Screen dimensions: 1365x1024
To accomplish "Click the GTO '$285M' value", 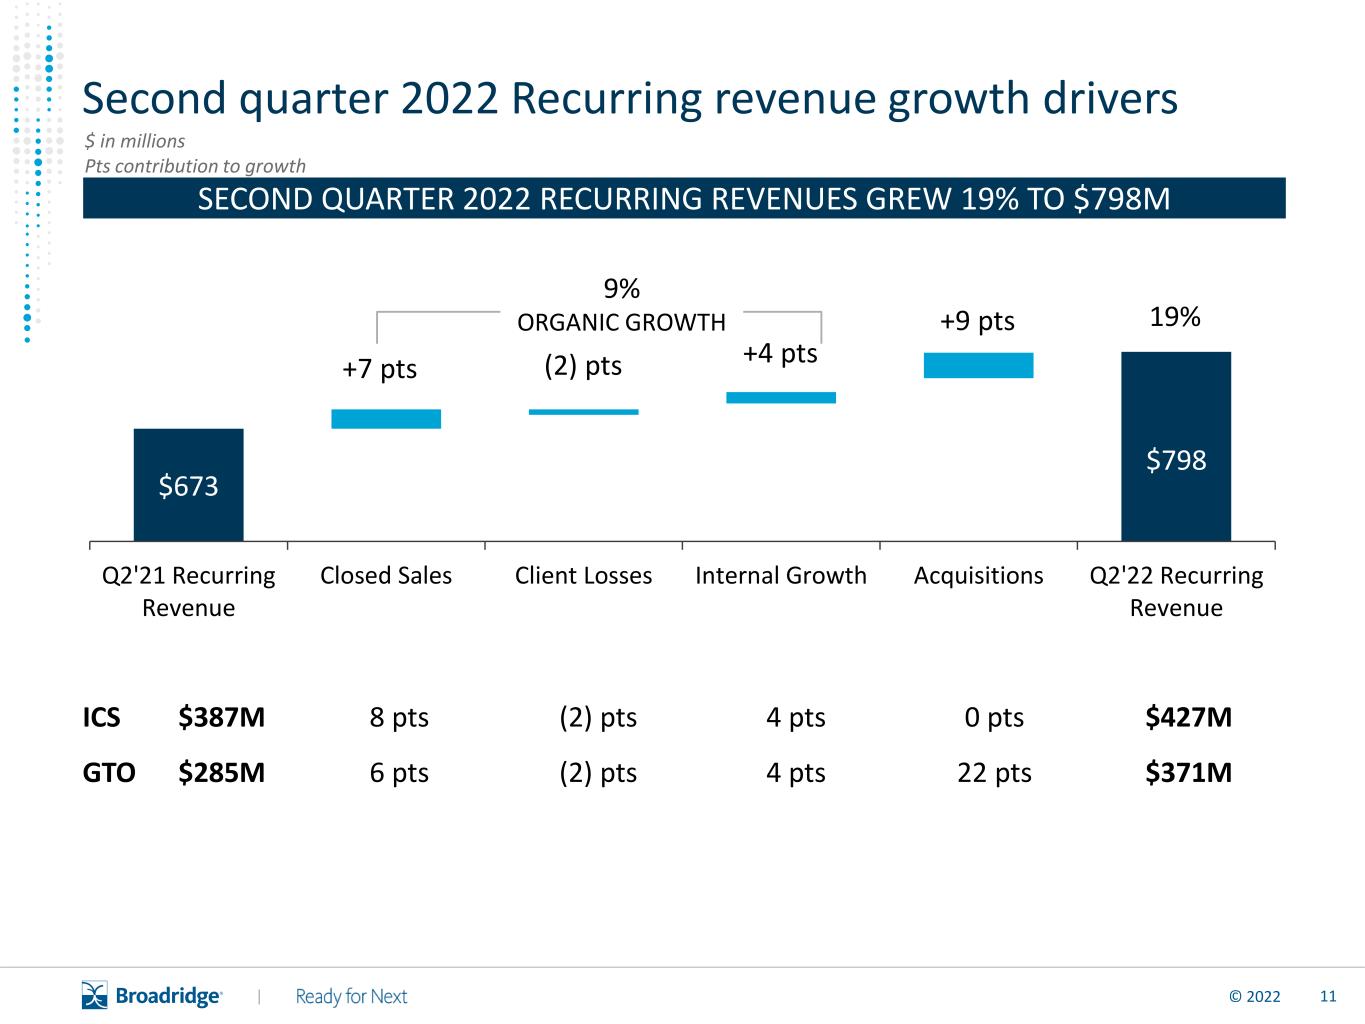I will point(222,772).
